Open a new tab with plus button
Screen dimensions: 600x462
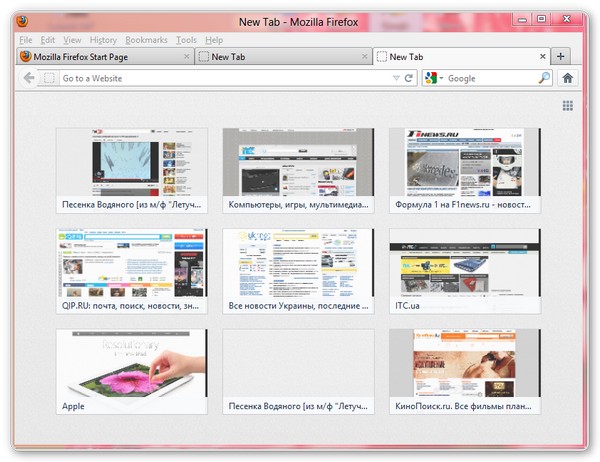561,57
